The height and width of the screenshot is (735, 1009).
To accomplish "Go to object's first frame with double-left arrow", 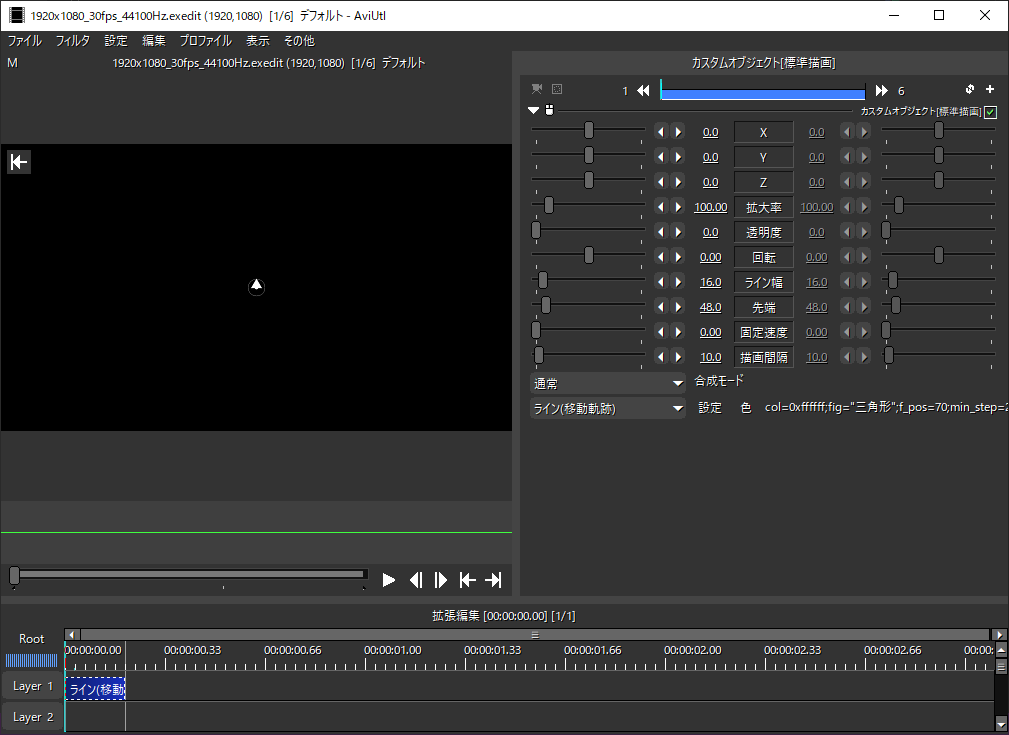I will pos(643,91).
